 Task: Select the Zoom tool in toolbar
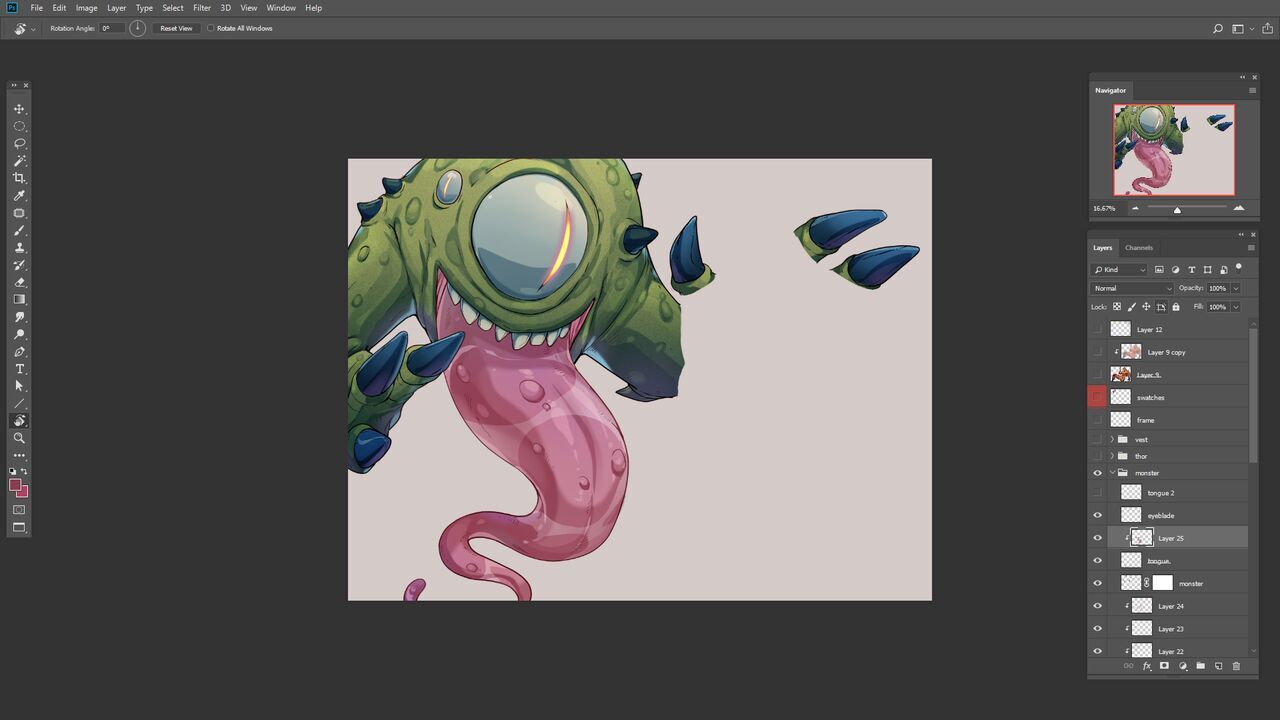tap(19, 438)
